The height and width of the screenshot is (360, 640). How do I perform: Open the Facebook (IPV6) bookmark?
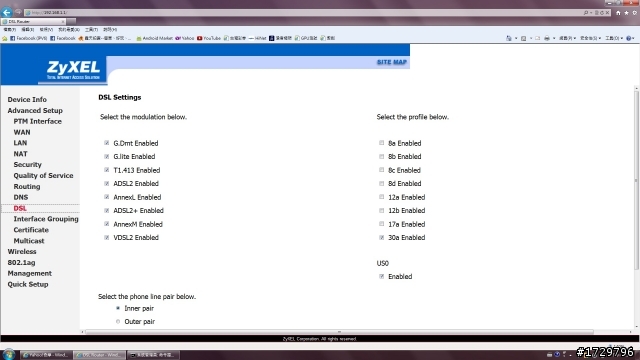coord(29,38)
